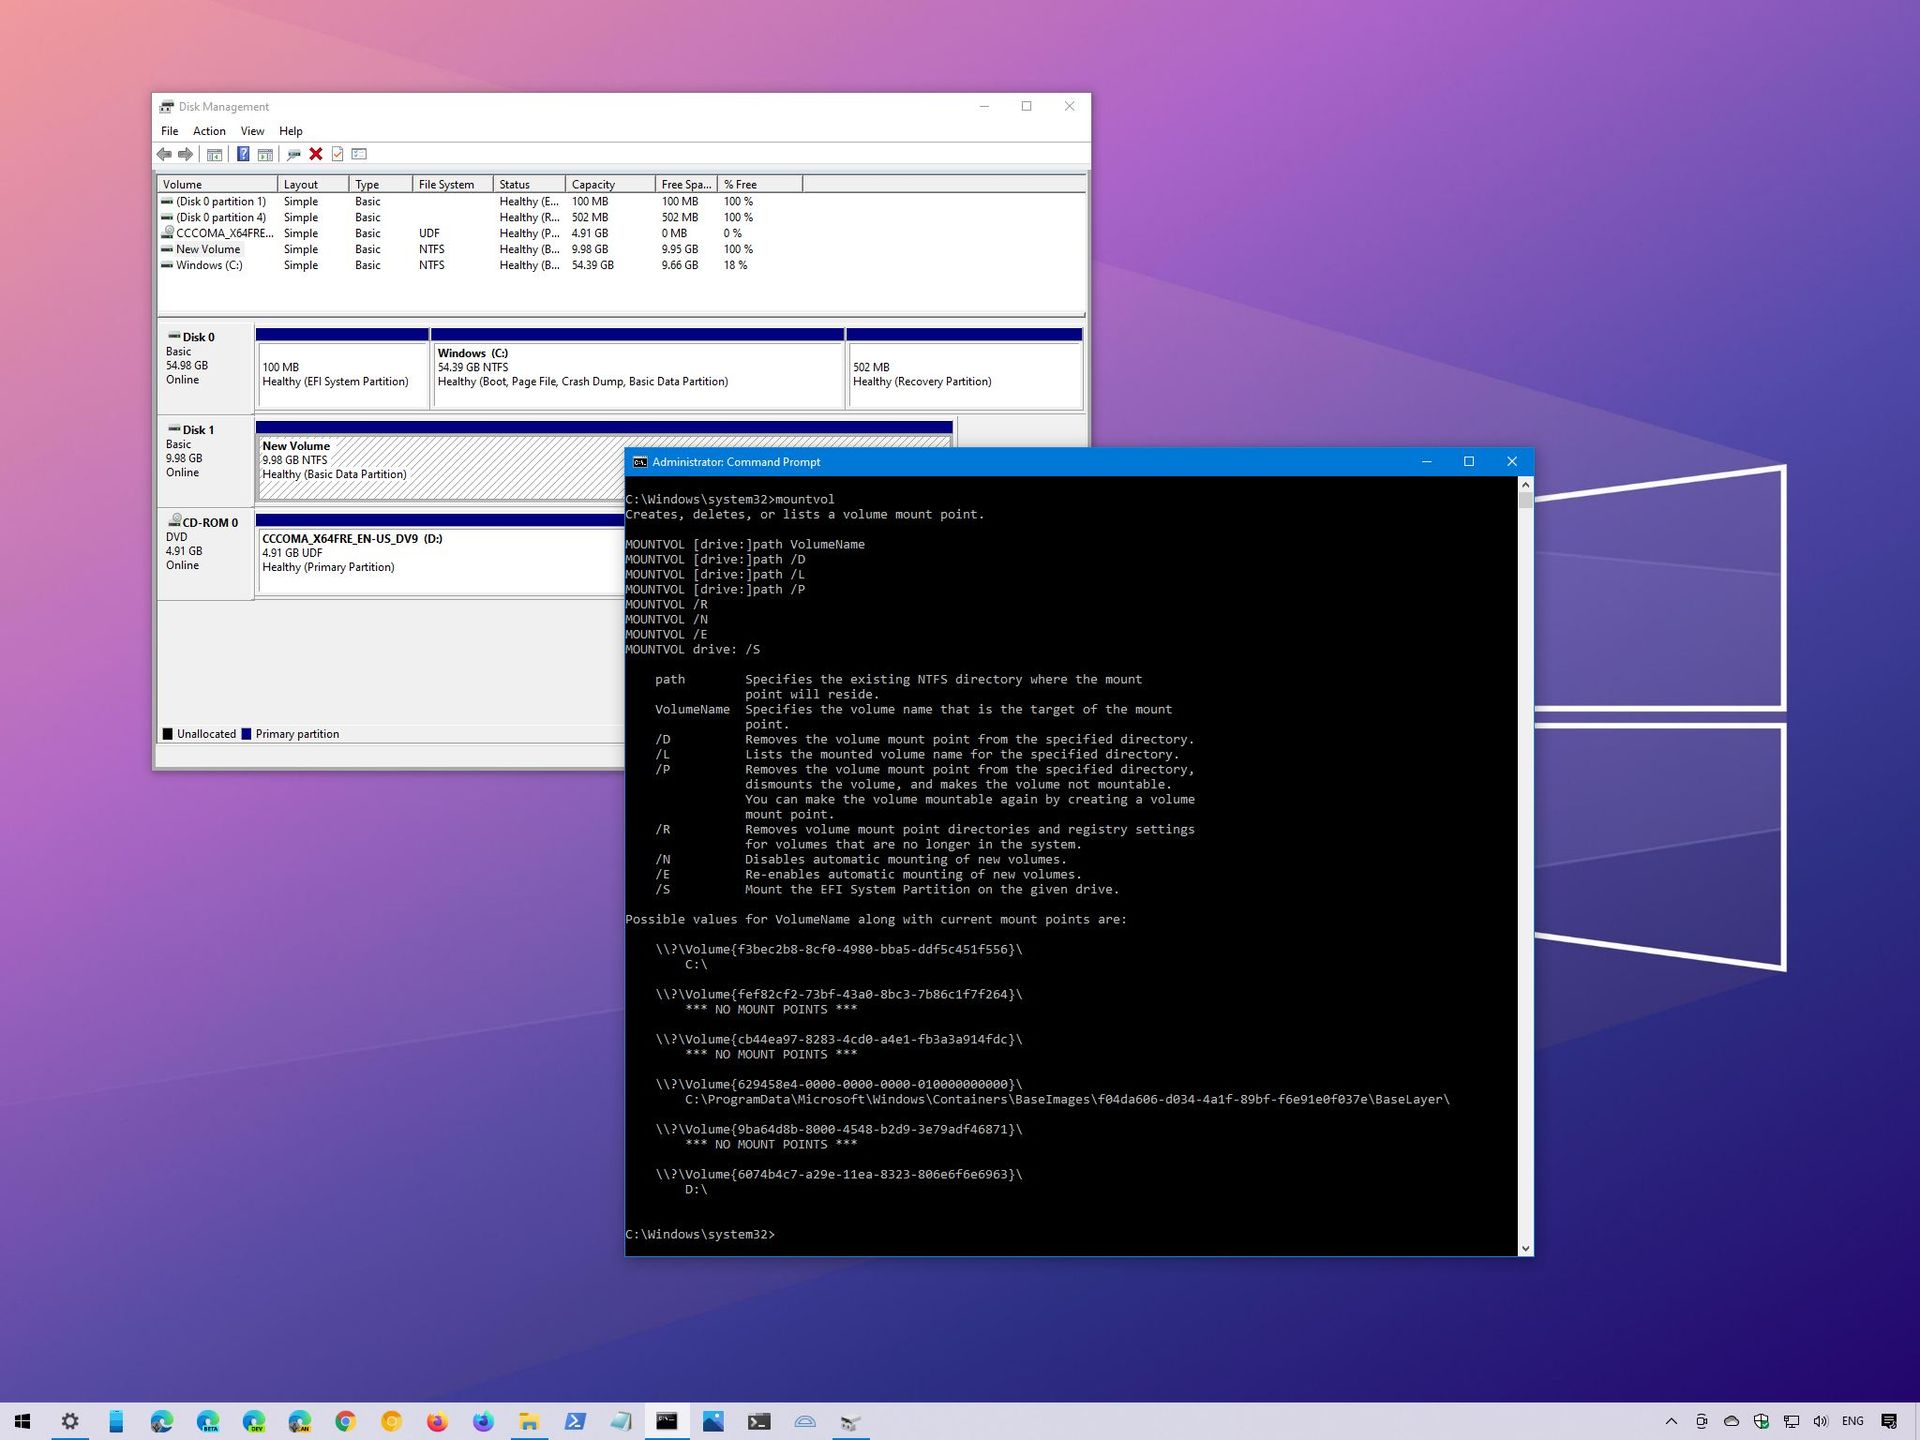
Task: Launch Google Chrome from the taskbar
Action: [x=345, y=1421]
